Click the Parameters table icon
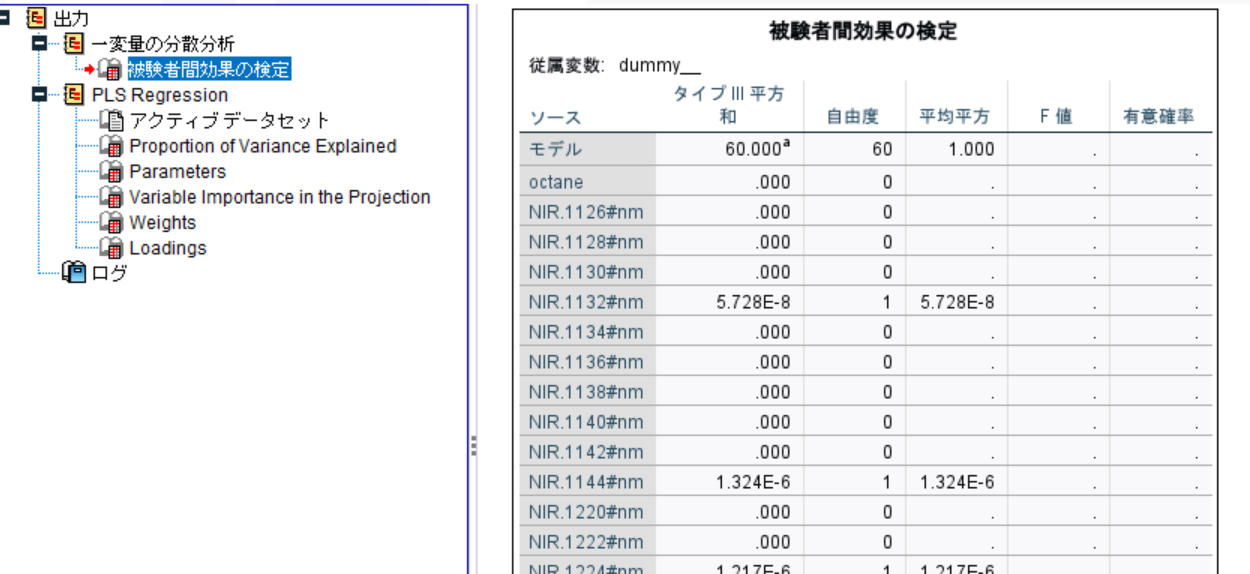This screenshot has height=574, width=1250. tap(112, 172)
